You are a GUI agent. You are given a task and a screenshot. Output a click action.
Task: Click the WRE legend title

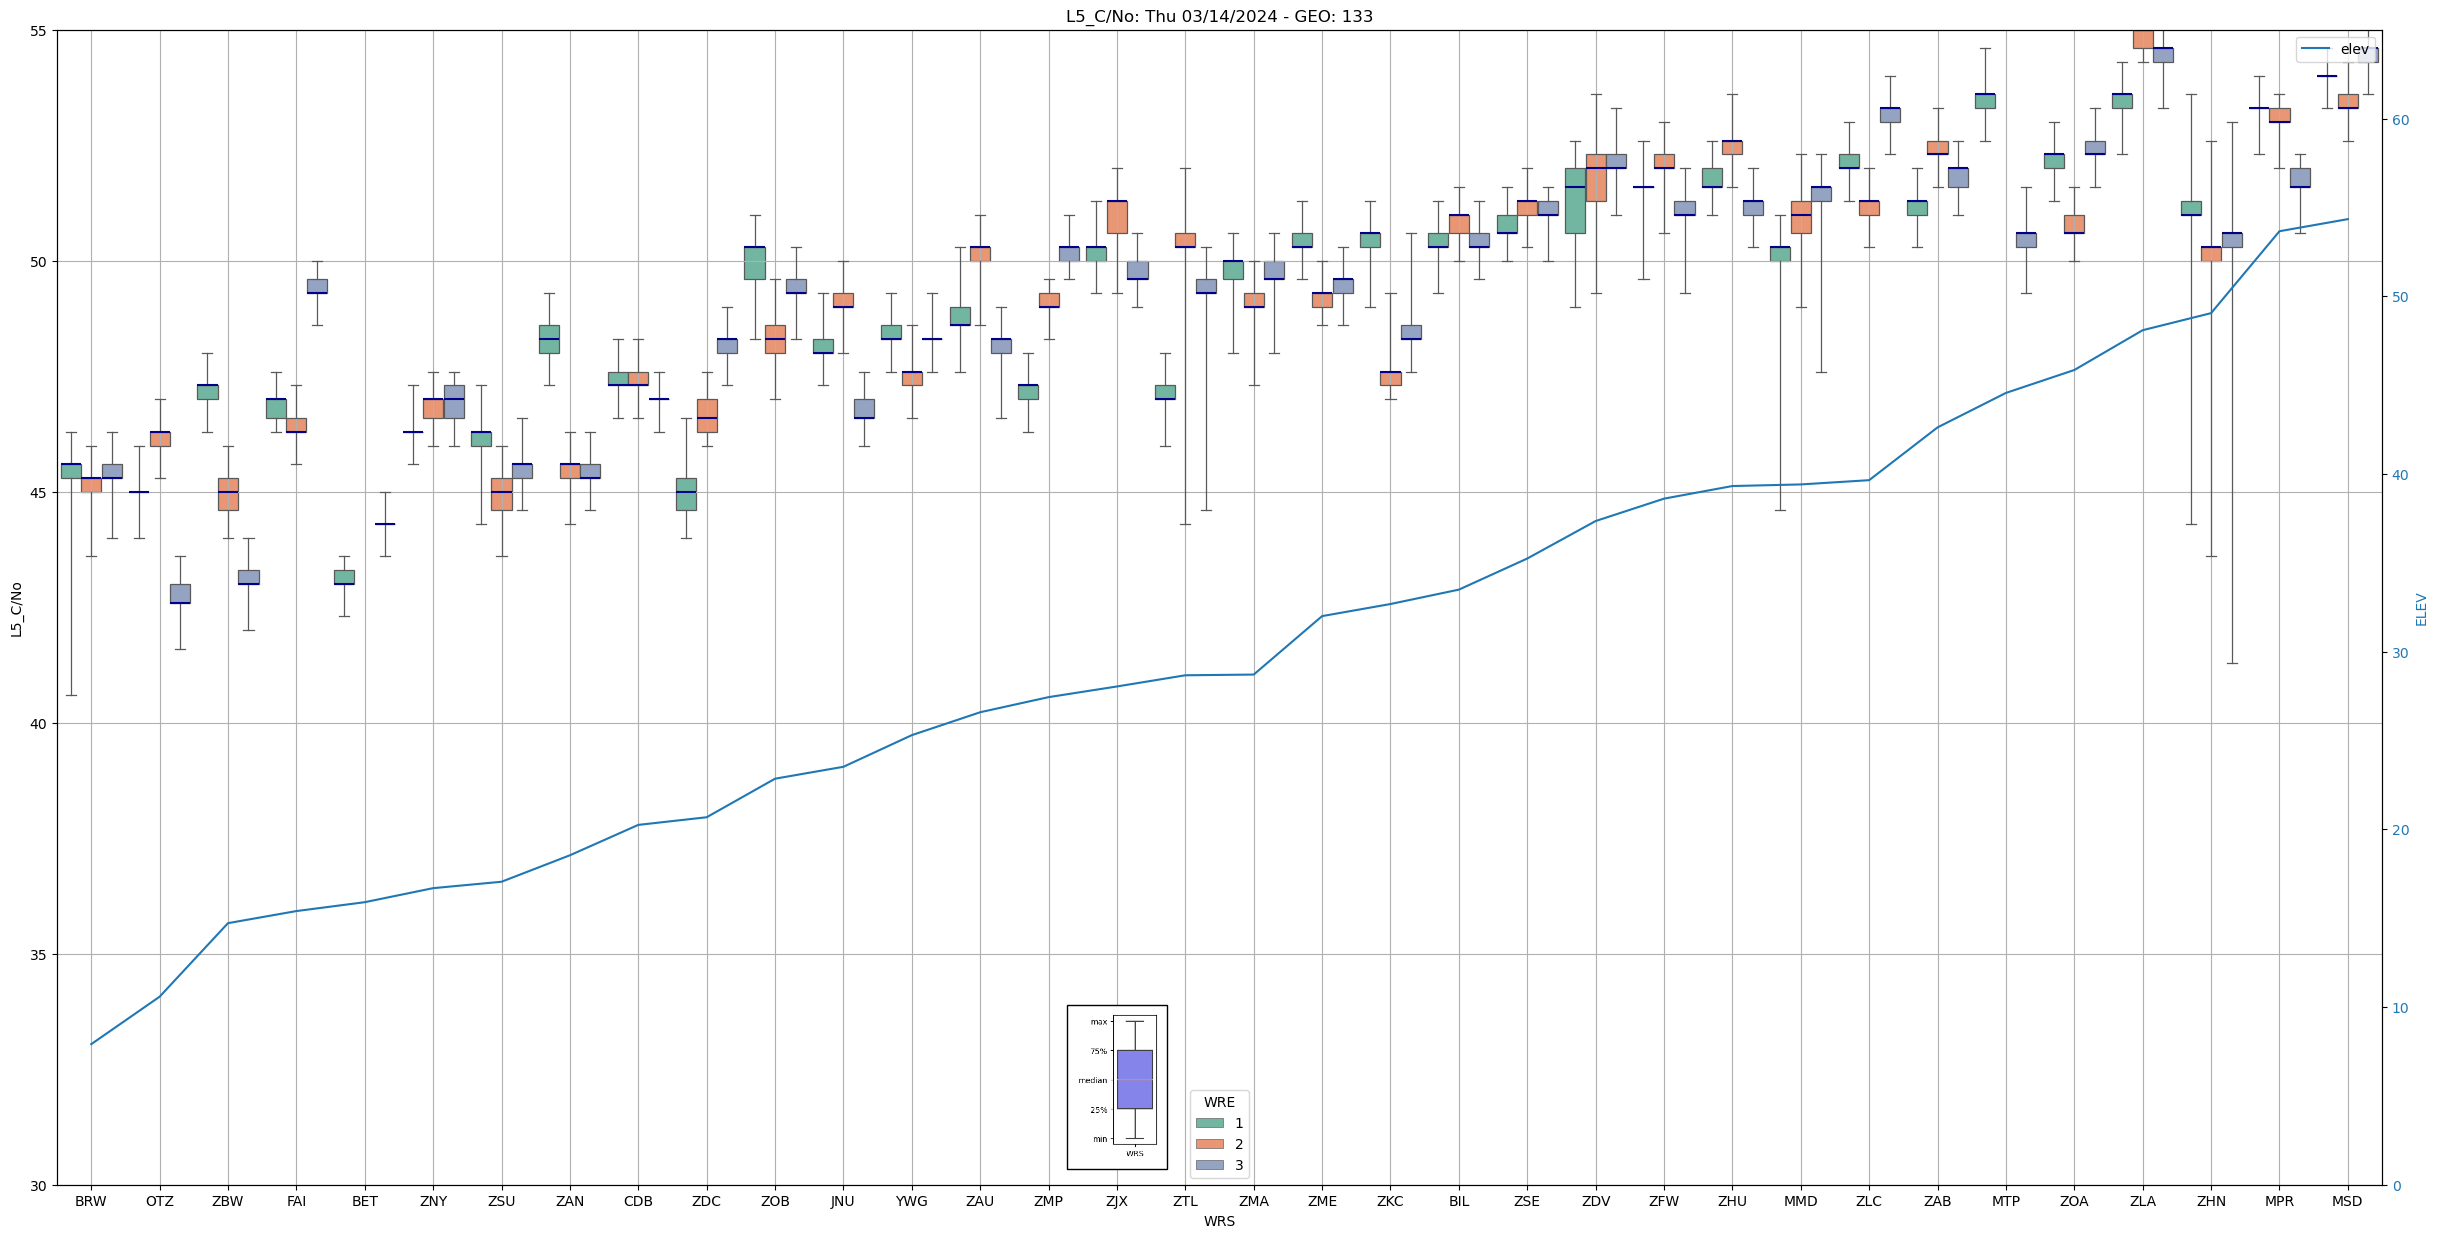[1218, 1102]
